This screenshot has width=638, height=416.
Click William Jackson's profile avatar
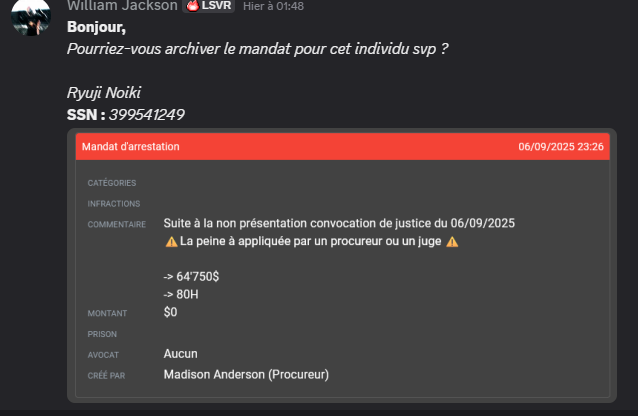(x=30, y=14)
